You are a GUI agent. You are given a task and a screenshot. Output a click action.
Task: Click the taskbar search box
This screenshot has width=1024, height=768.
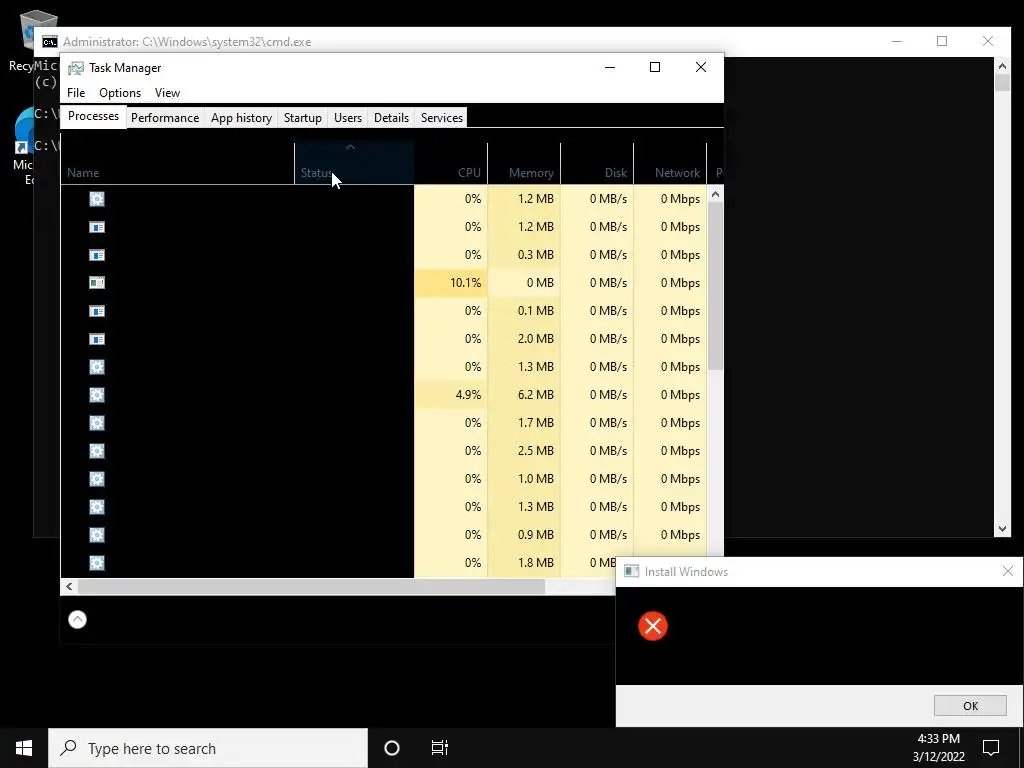(x=208, y=748)
